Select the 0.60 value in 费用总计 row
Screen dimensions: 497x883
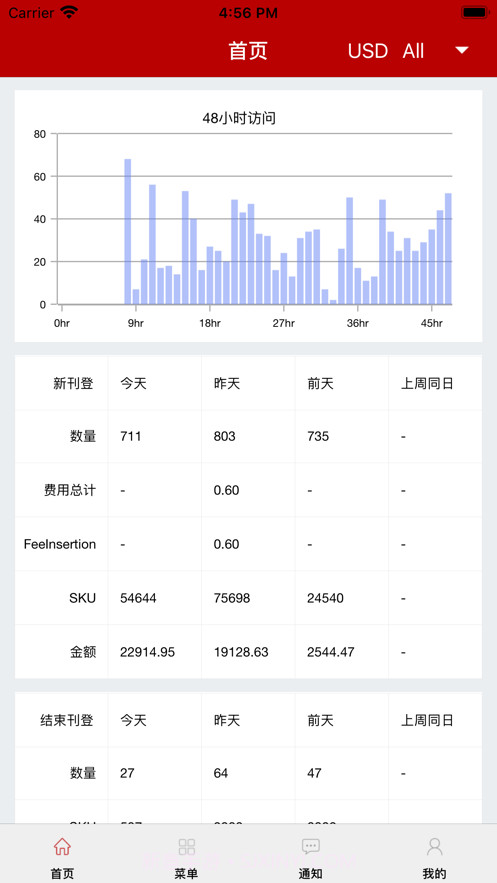(226, 490)
